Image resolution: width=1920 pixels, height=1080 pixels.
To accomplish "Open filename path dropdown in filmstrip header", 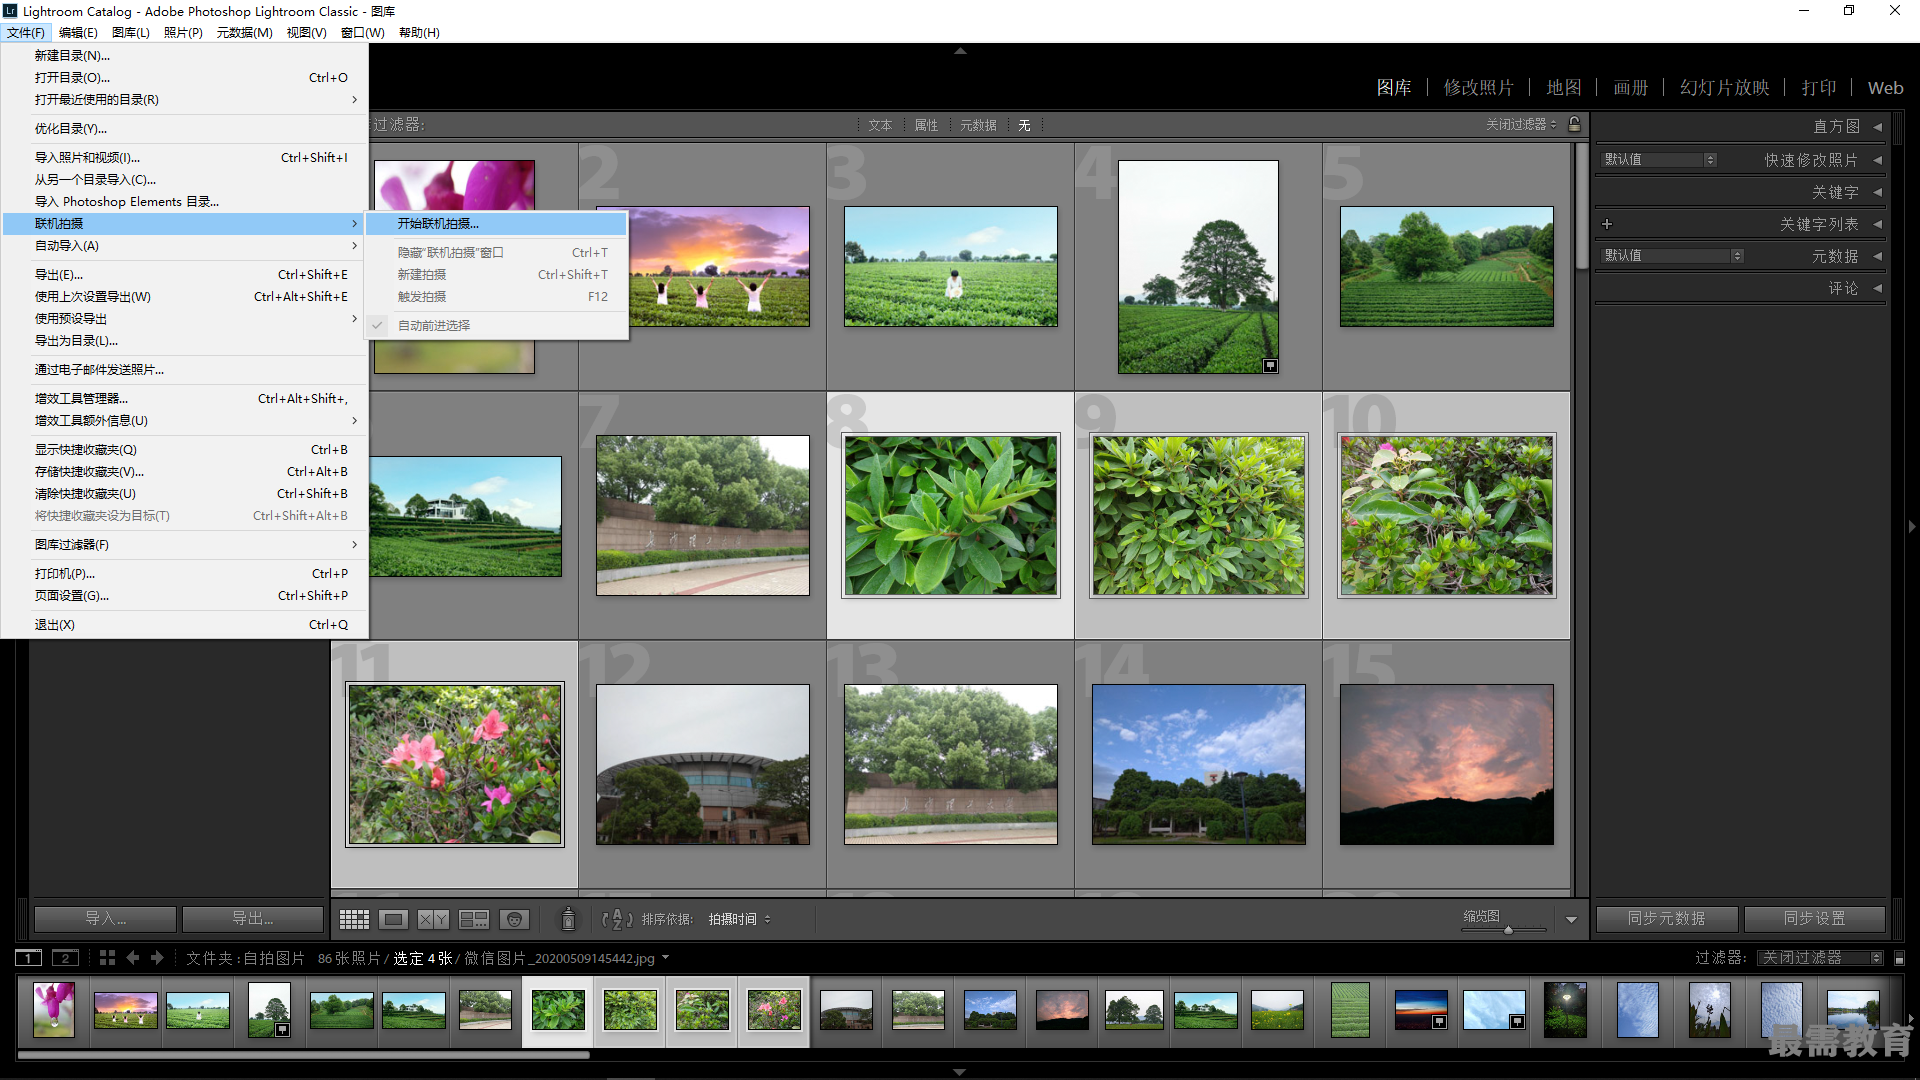I will coord(665,958).
